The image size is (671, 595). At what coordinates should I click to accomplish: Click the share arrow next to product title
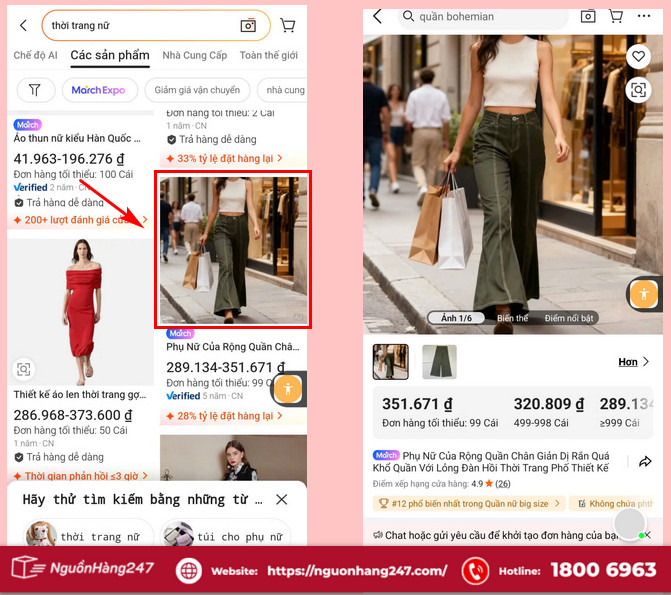tap(645, 461)
